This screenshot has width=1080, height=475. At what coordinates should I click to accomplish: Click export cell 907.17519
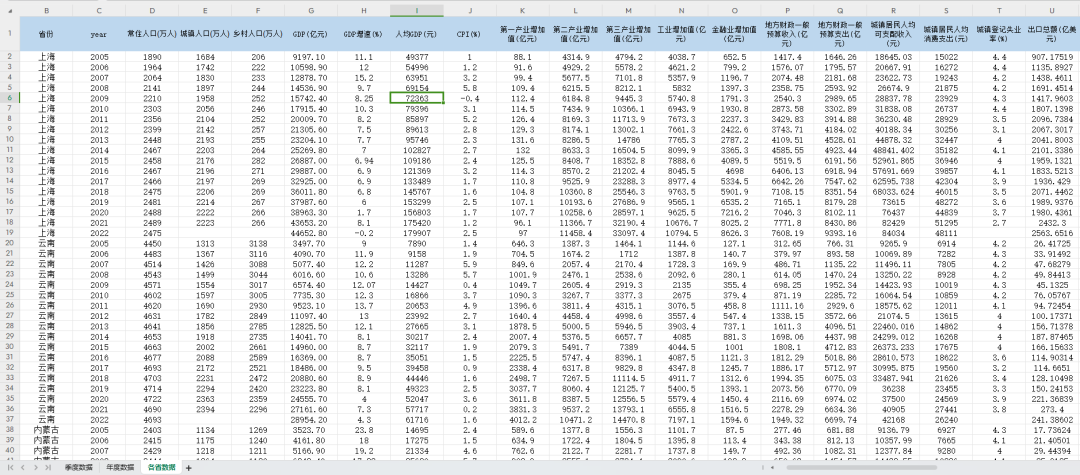[1052, 56]
